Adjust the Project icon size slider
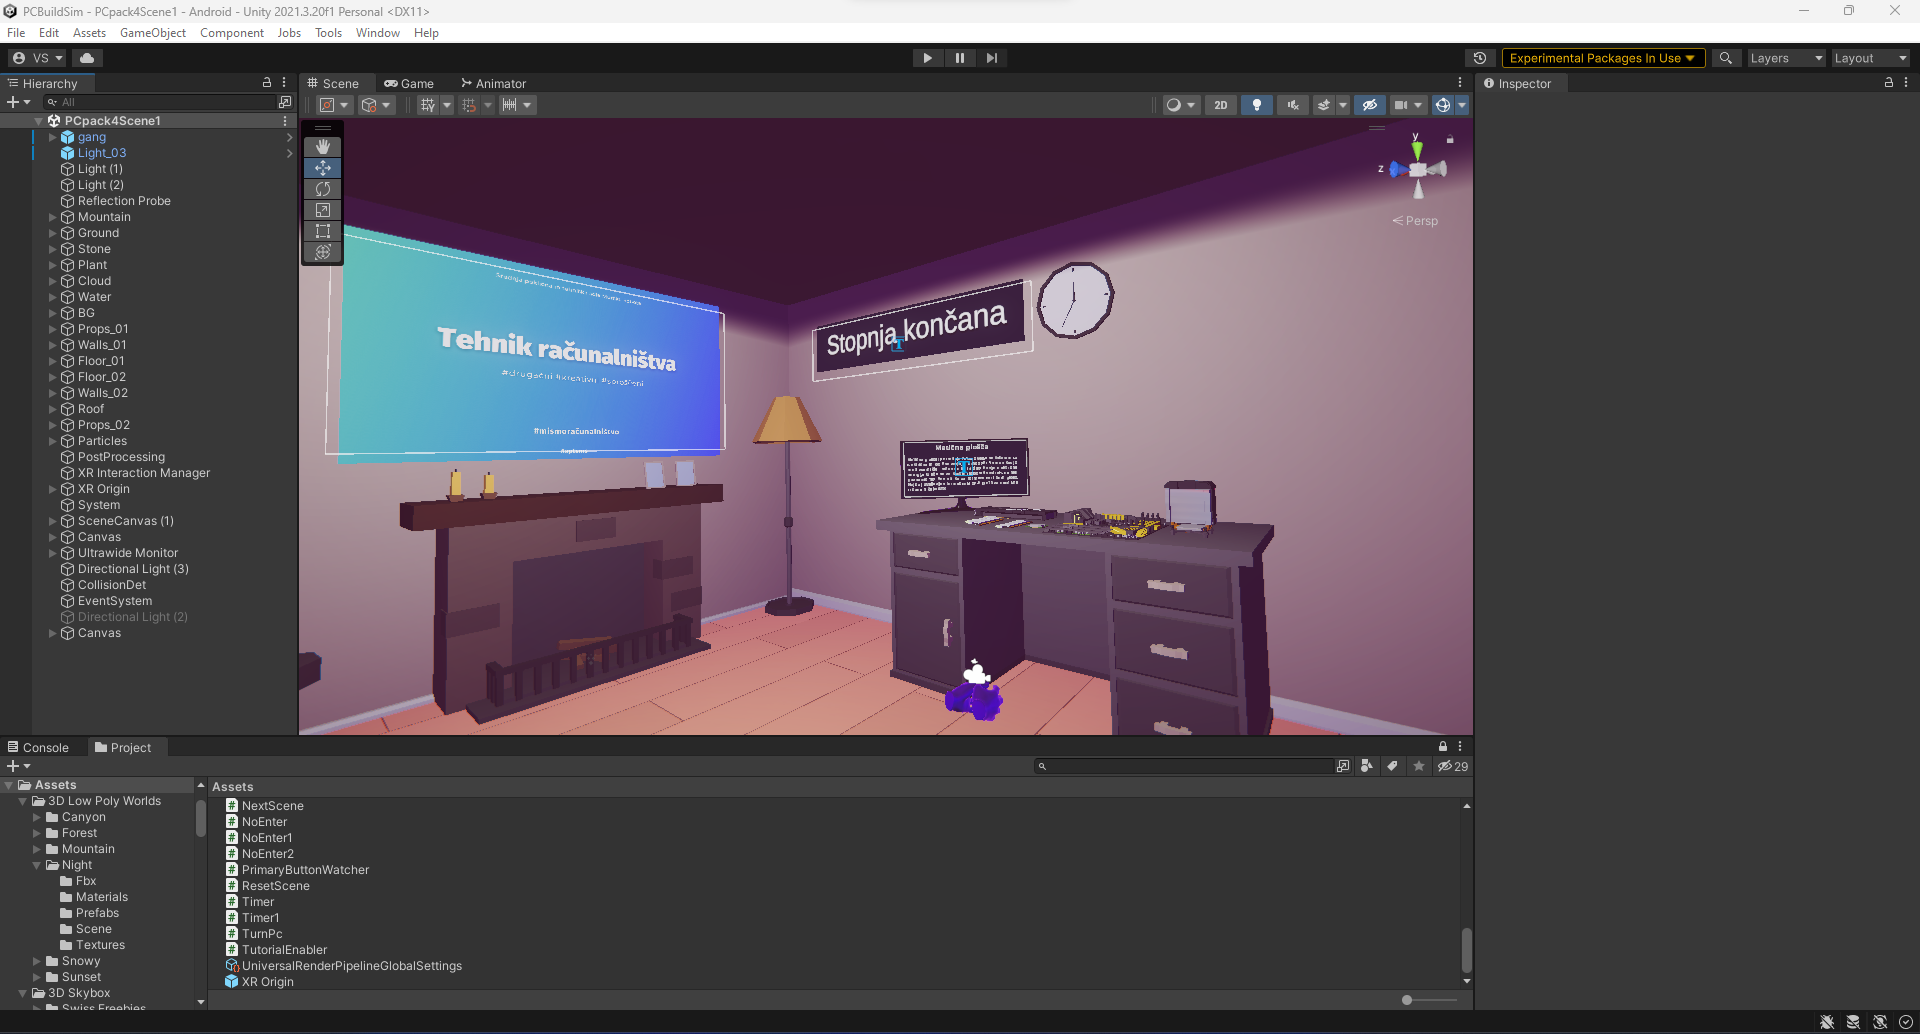This screenshot has height=1034, width=1920. pyautogui.click(x=1407, y=1000)
